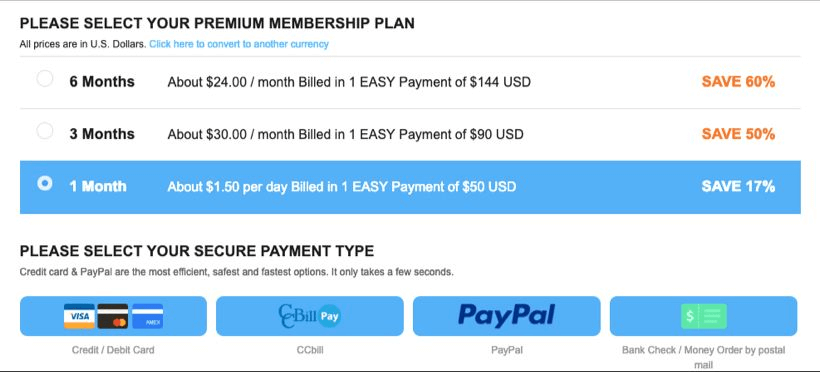Click Bank Check / Money Order caption
Image resolution: width=820 pixels, height=372 pixels.
(703, 357)
